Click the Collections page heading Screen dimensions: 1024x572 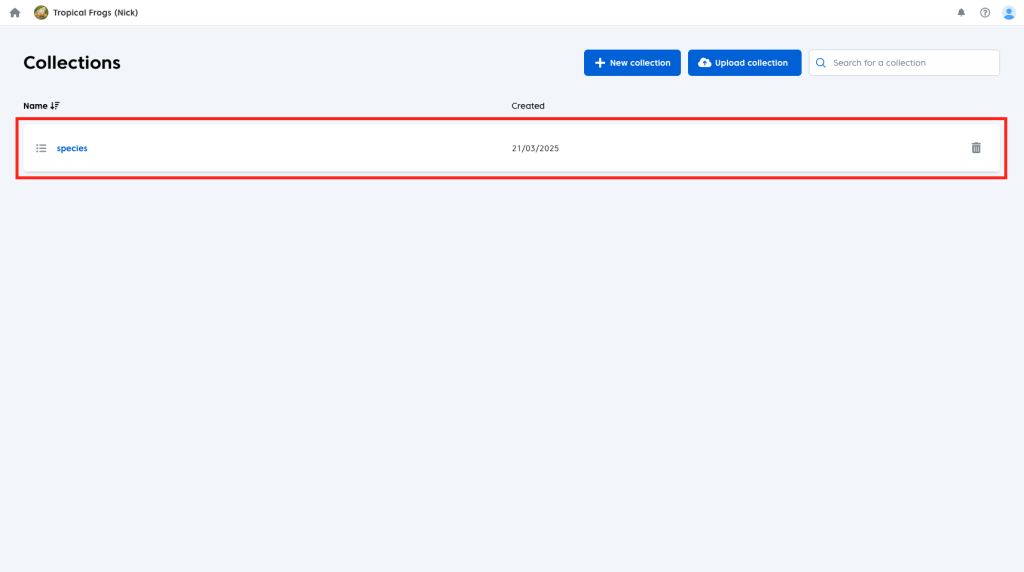72,63
